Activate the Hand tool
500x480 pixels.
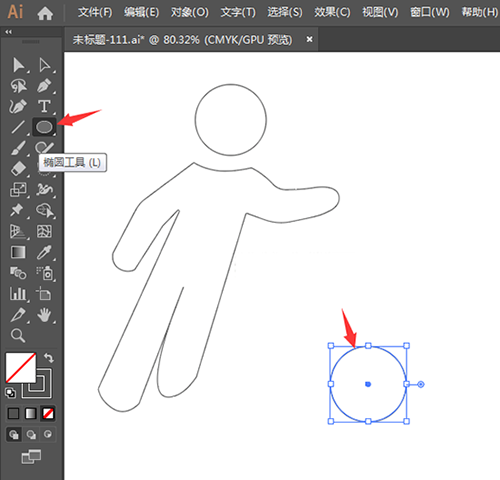(x=44, y=315)
